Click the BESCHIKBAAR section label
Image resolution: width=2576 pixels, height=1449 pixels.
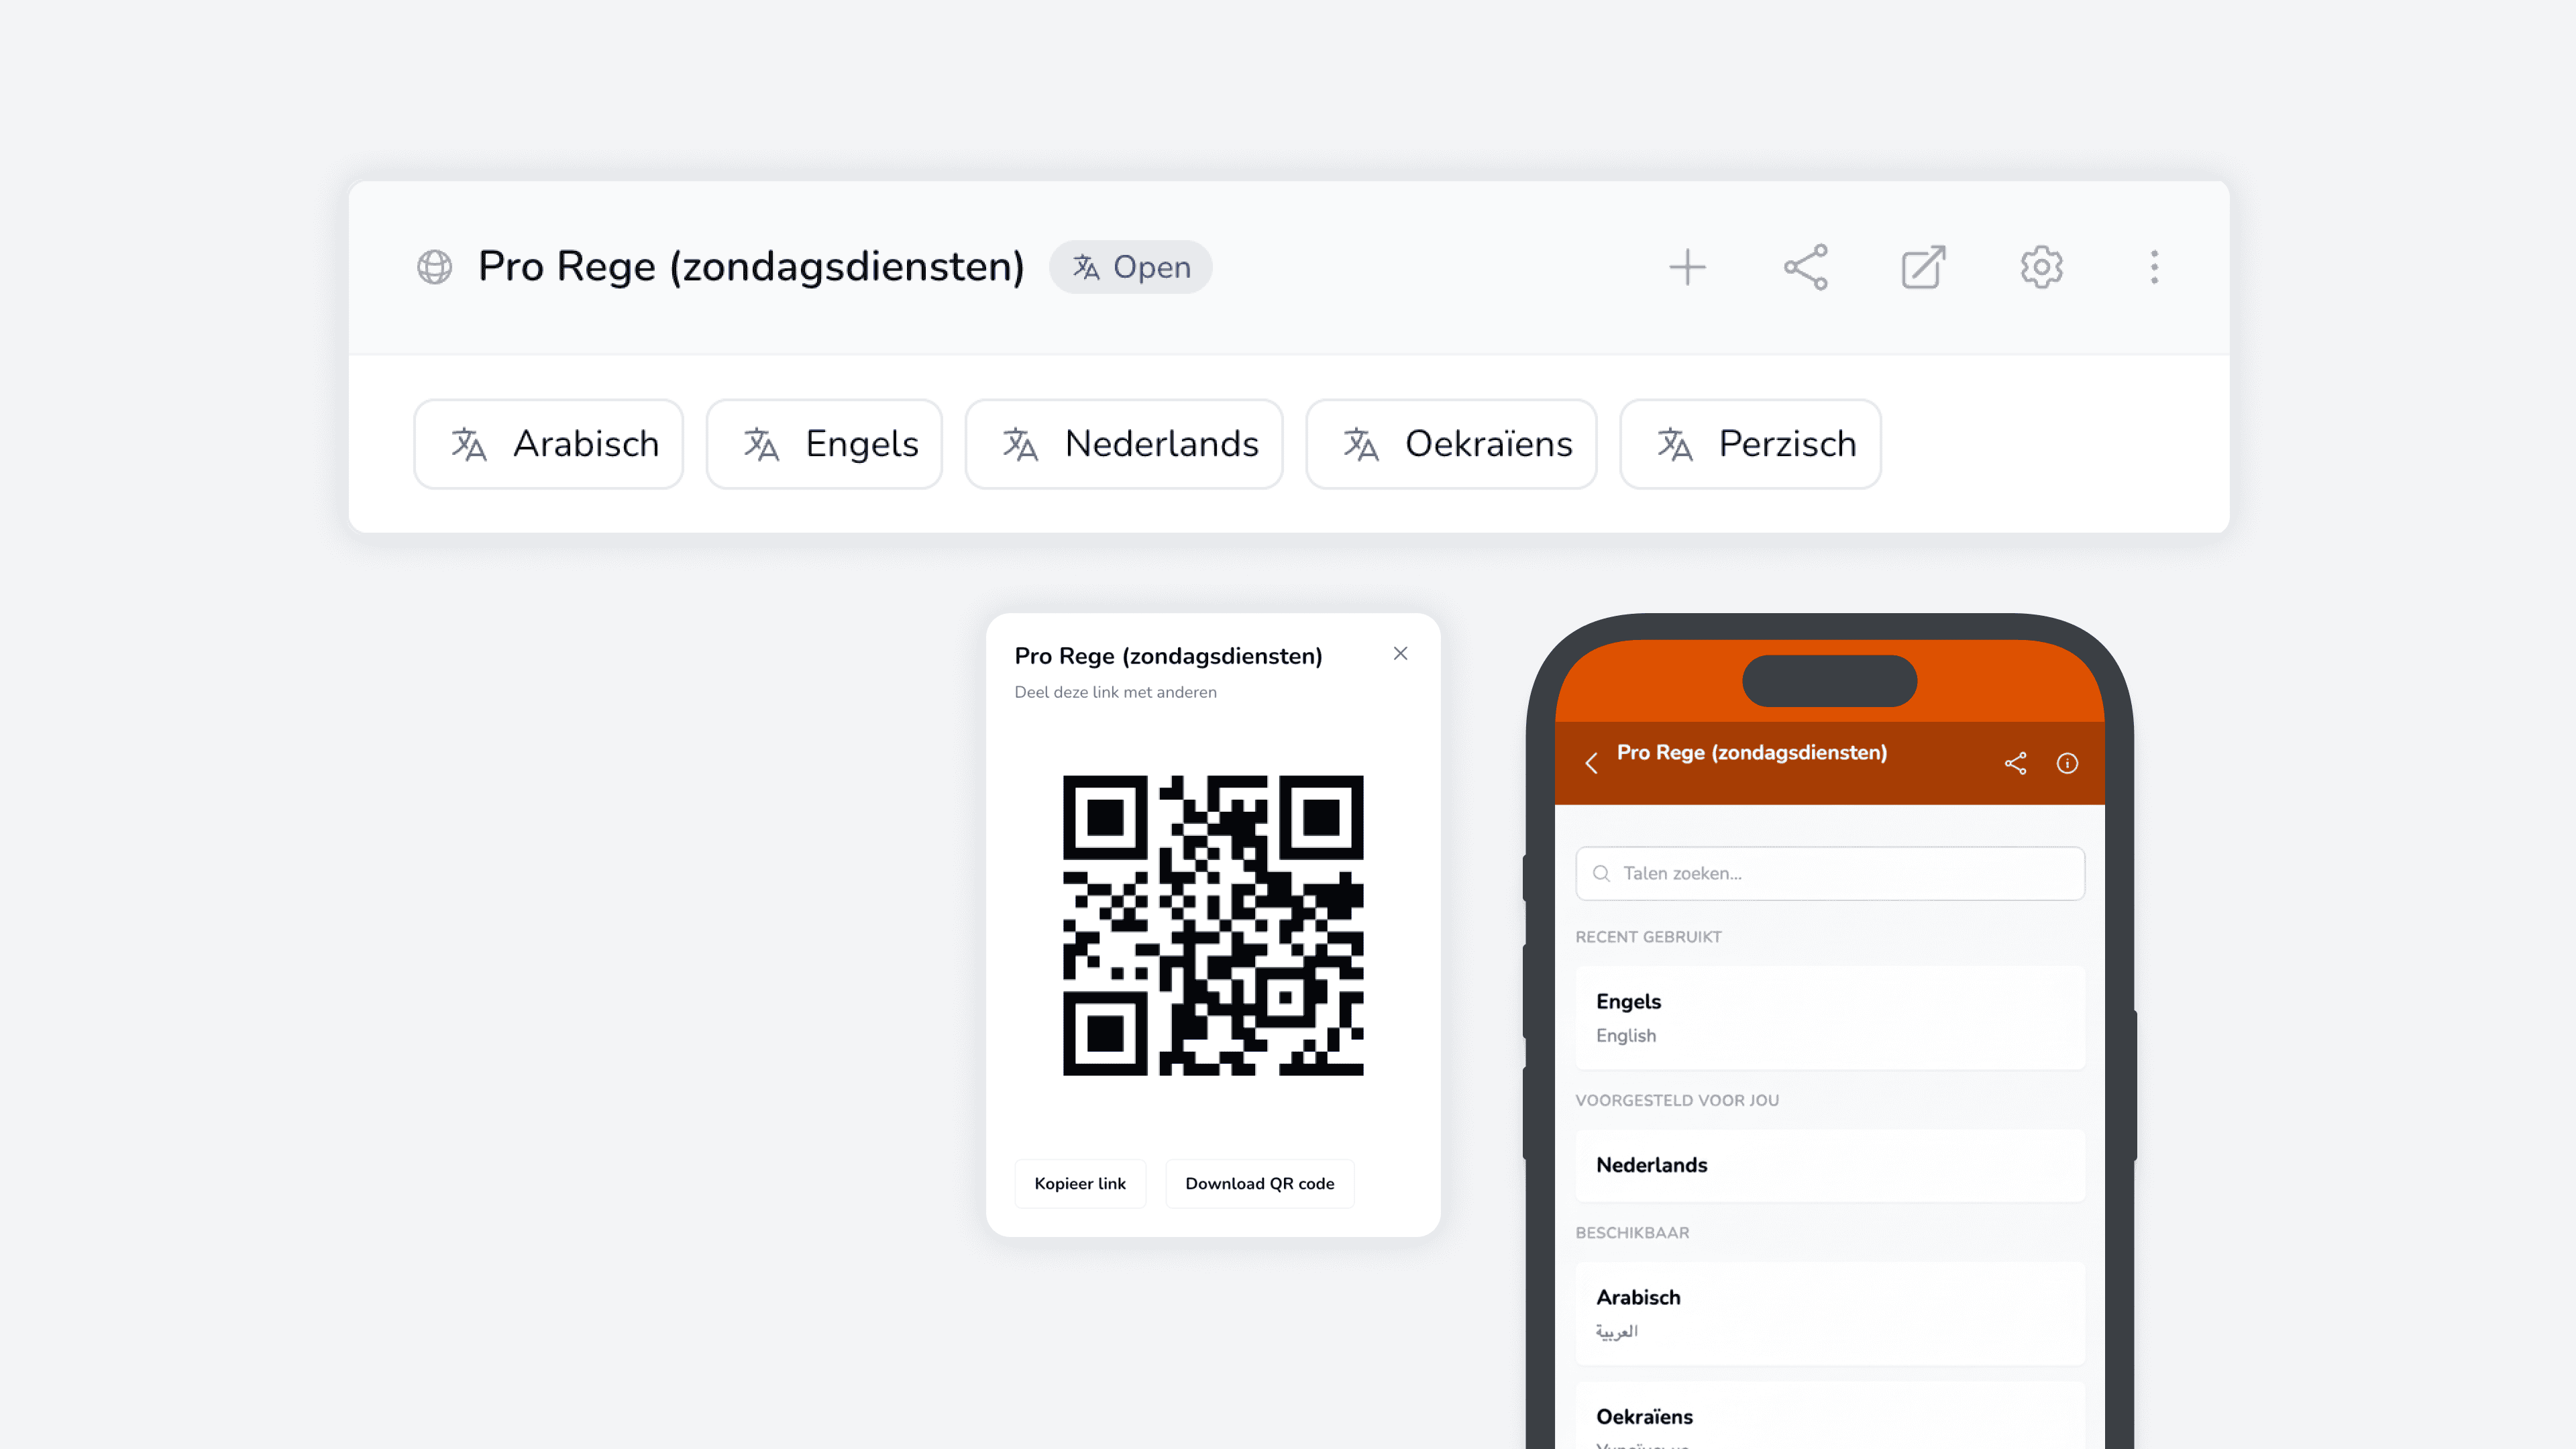(x=1632, y=1233)
